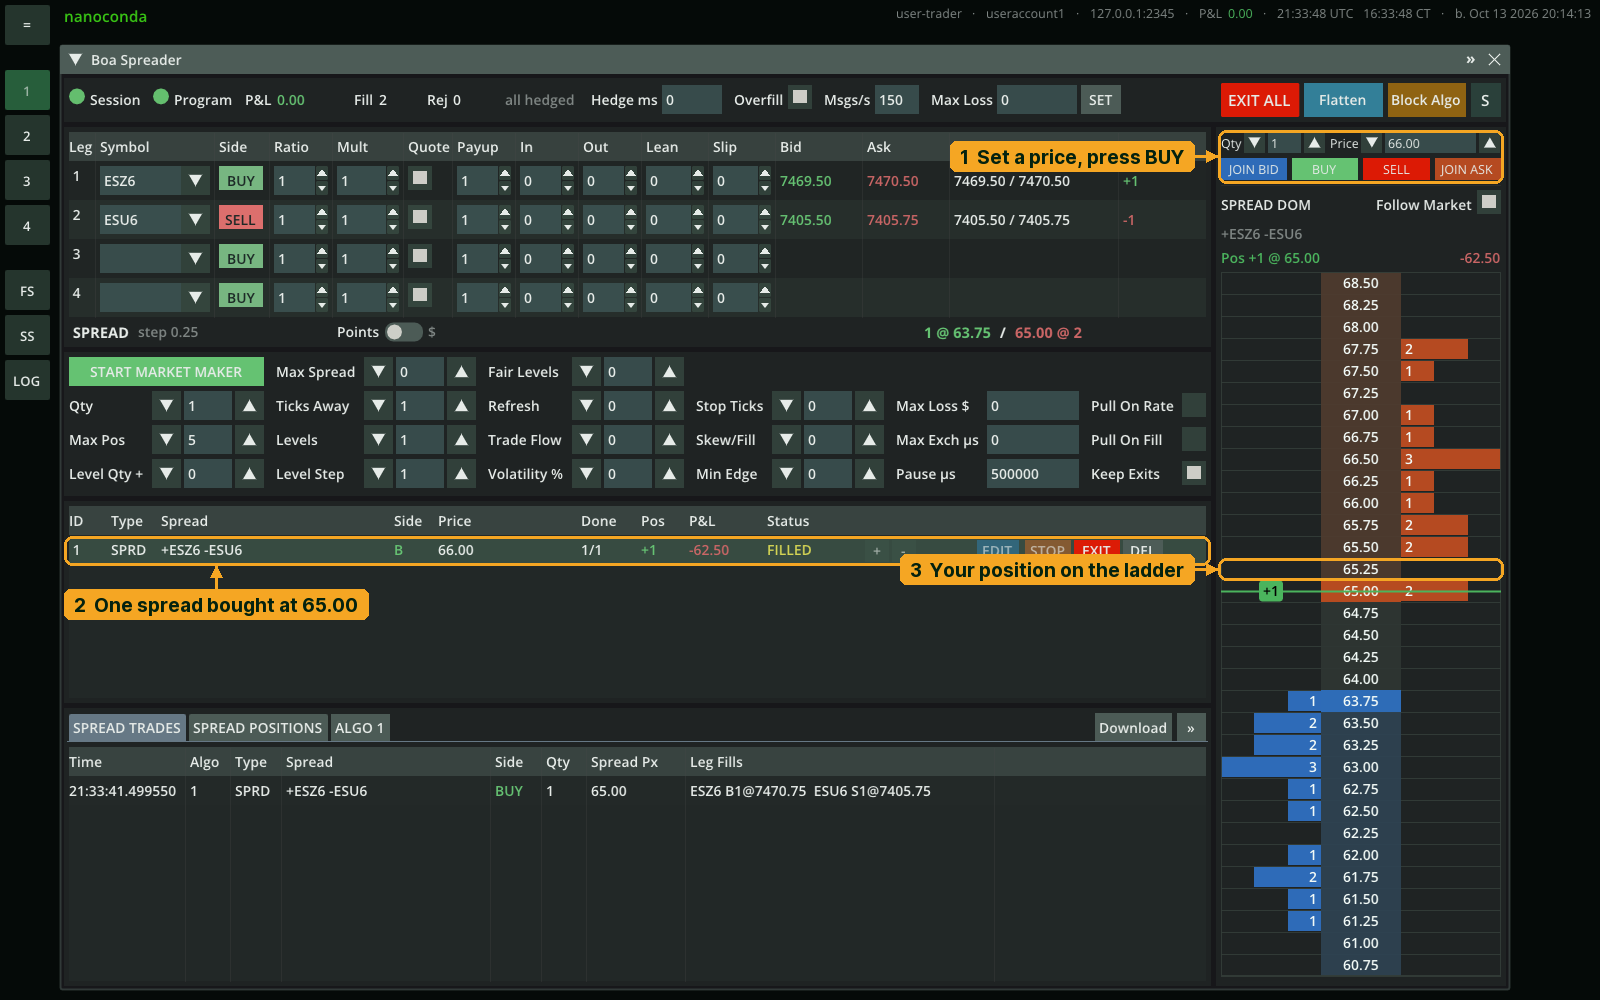Click the Block Algo button
Screen dimensions: 1600x1000
(x=1425, y=100)
